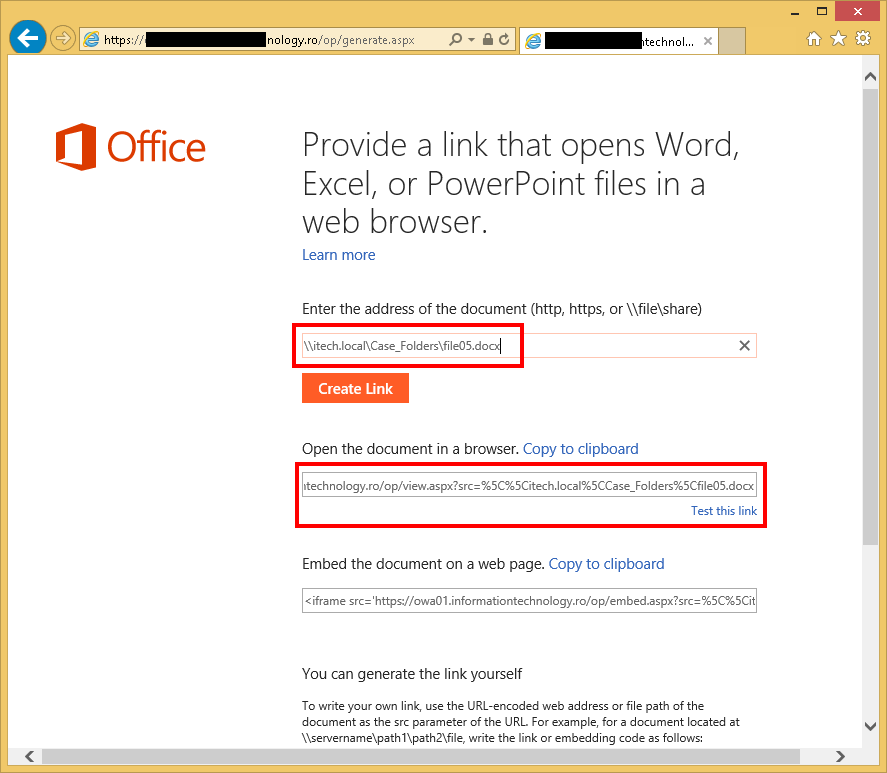Click the Create Link button
Image resolution: width=887 pixels, height=773 pixels.
(x=355, y=388)
